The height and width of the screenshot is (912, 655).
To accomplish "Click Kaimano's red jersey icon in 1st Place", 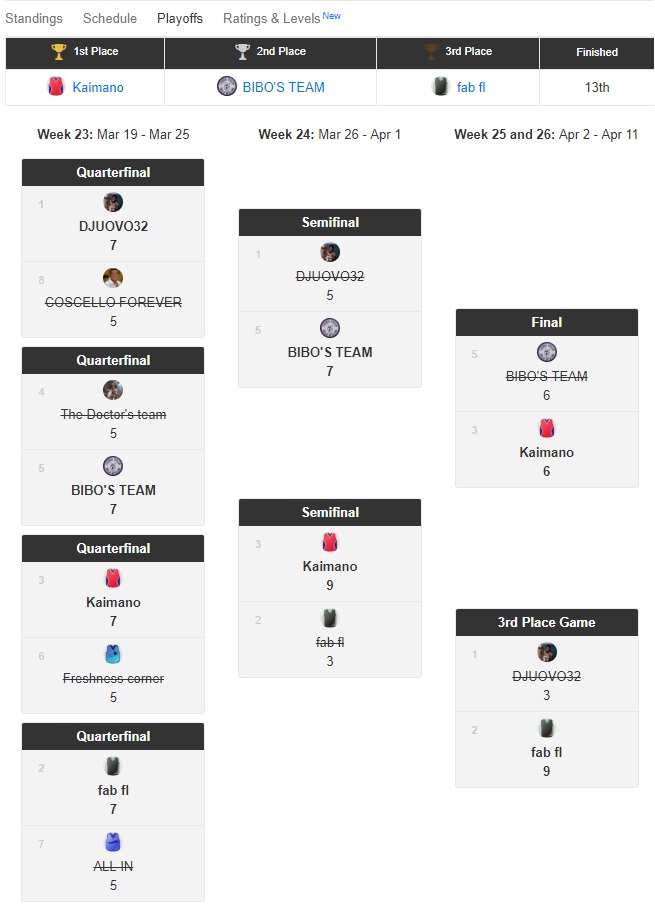I will 56,87.
